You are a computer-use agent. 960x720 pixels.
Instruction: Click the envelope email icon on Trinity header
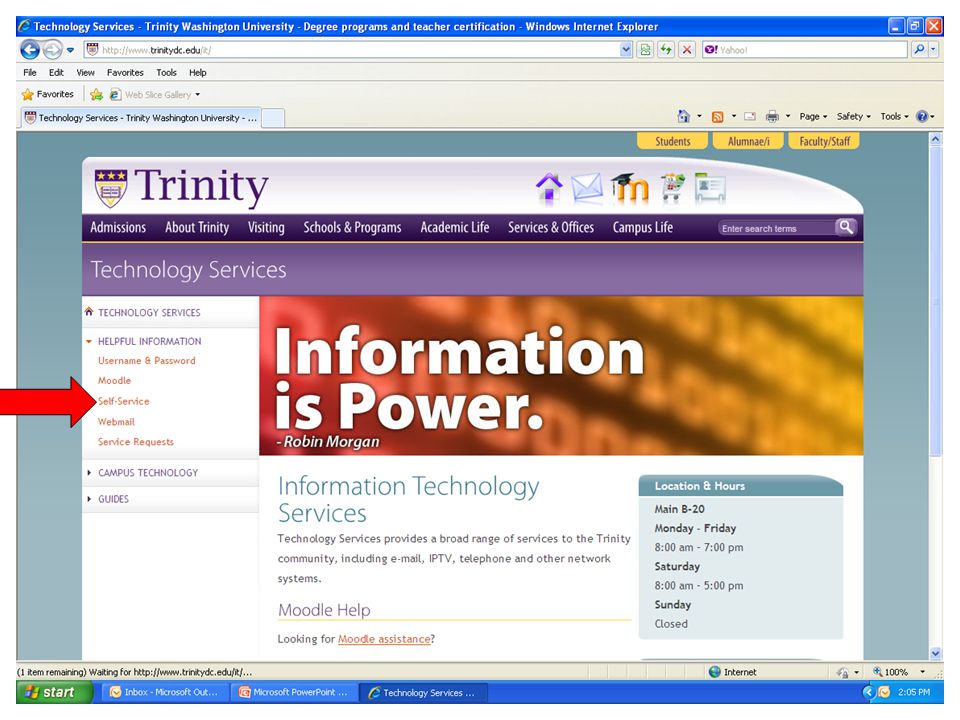(587, 187)
